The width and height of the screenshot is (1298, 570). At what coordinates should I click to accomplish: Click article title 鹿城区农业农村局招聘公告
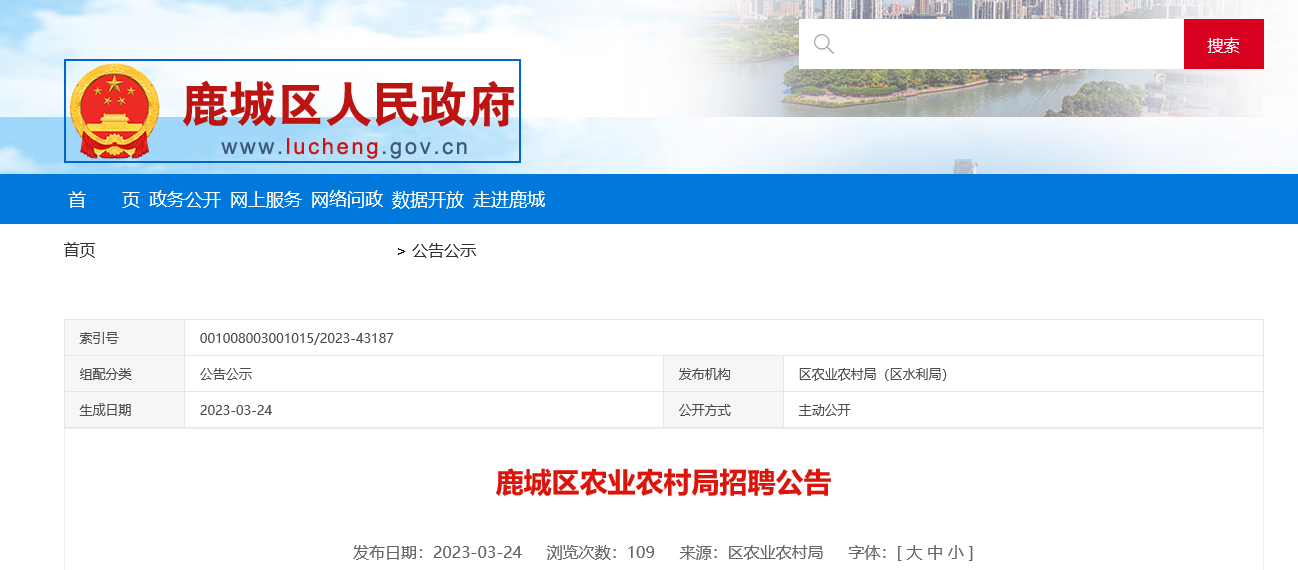(x=664, y=483)
